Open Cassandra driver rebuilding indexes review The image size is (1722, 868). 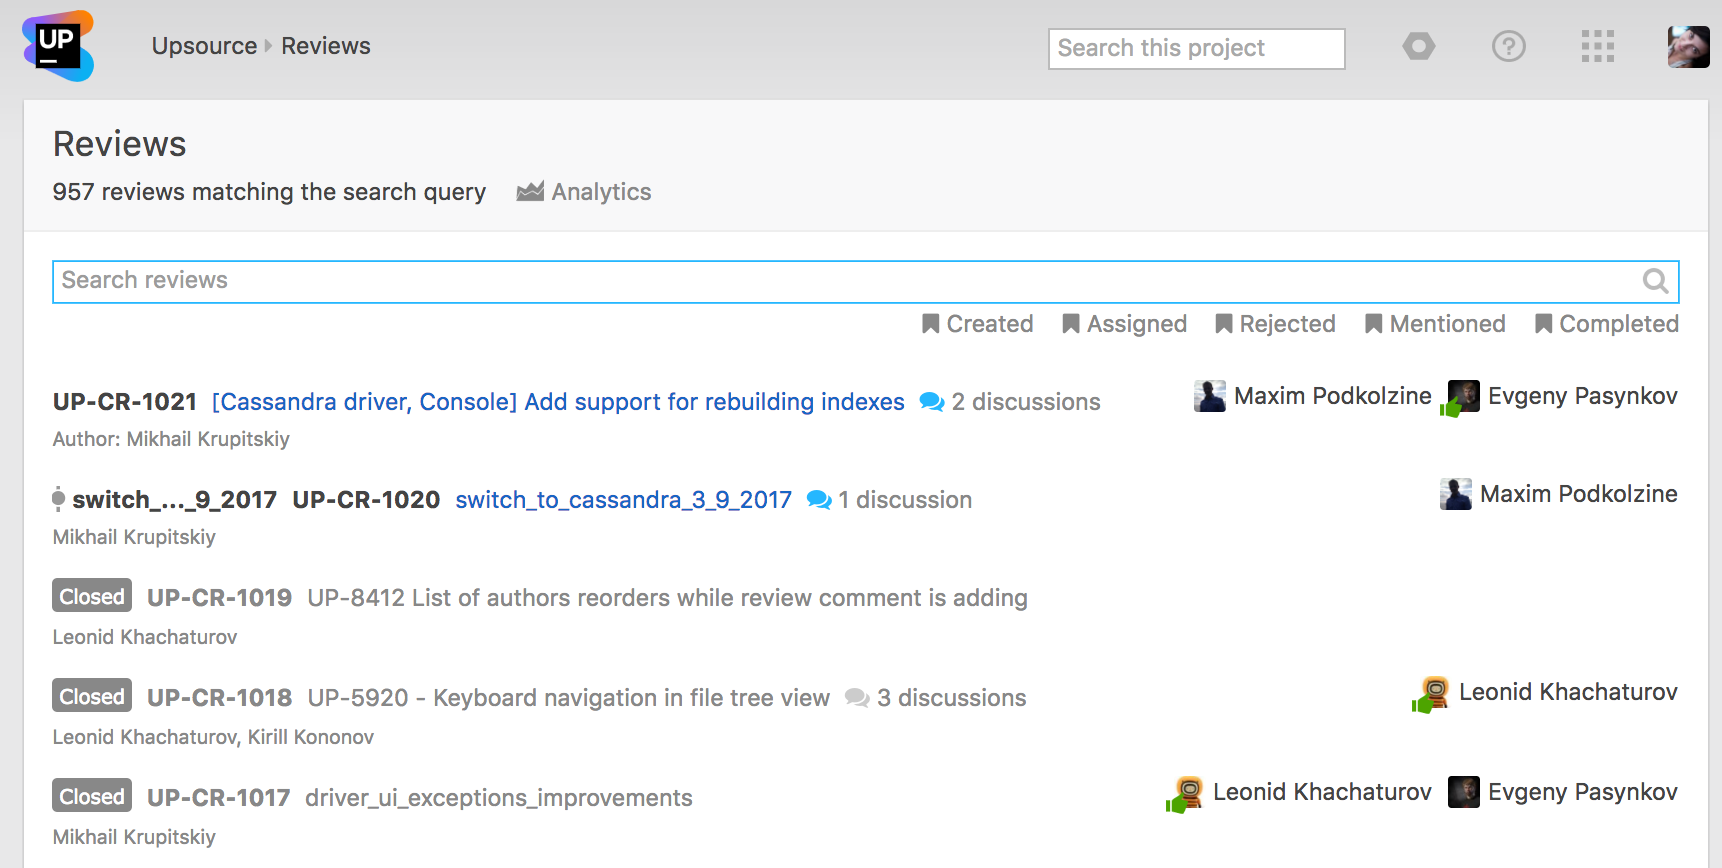click(558, 402)
